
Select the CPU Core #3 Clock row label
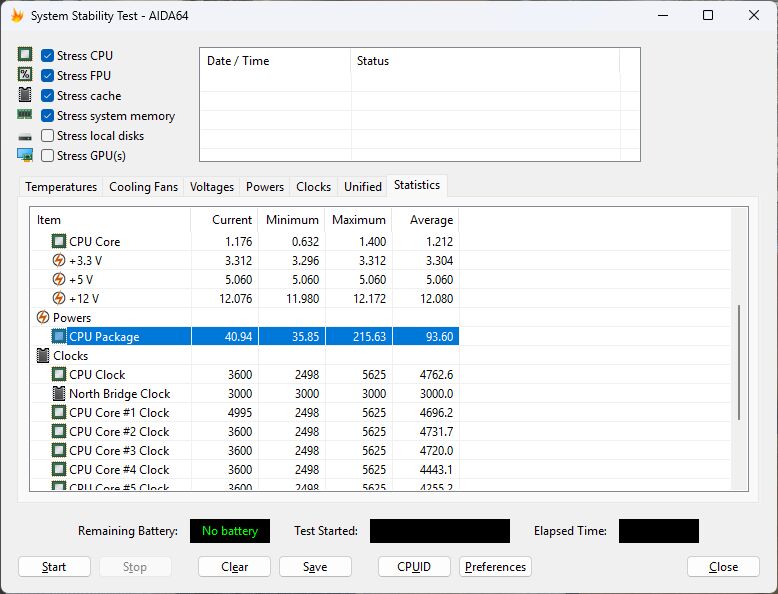(119, 451)
